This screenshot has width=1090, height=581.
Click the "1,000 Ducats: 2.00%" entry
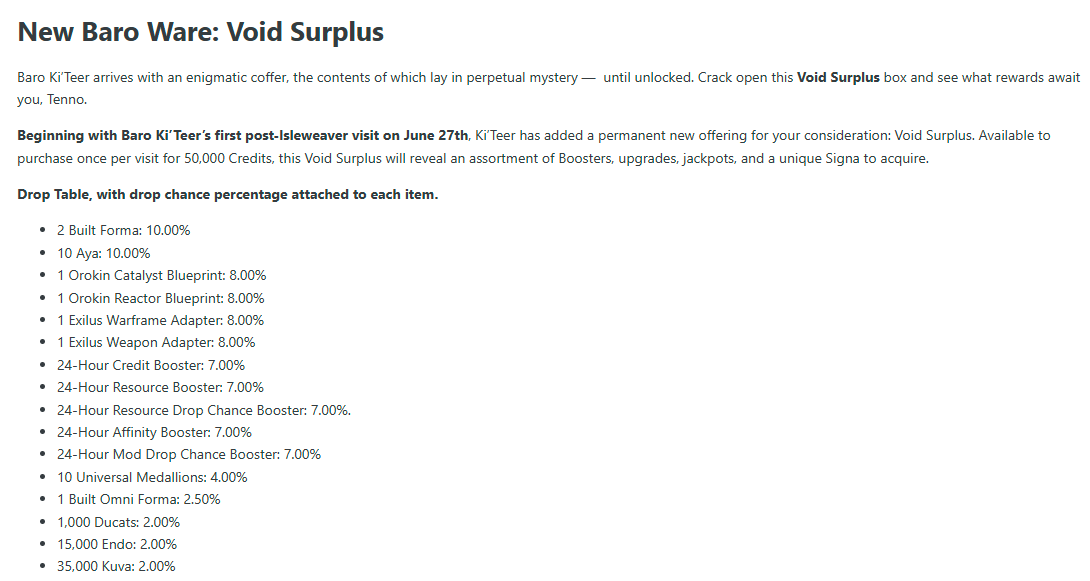tap(119, 522)
